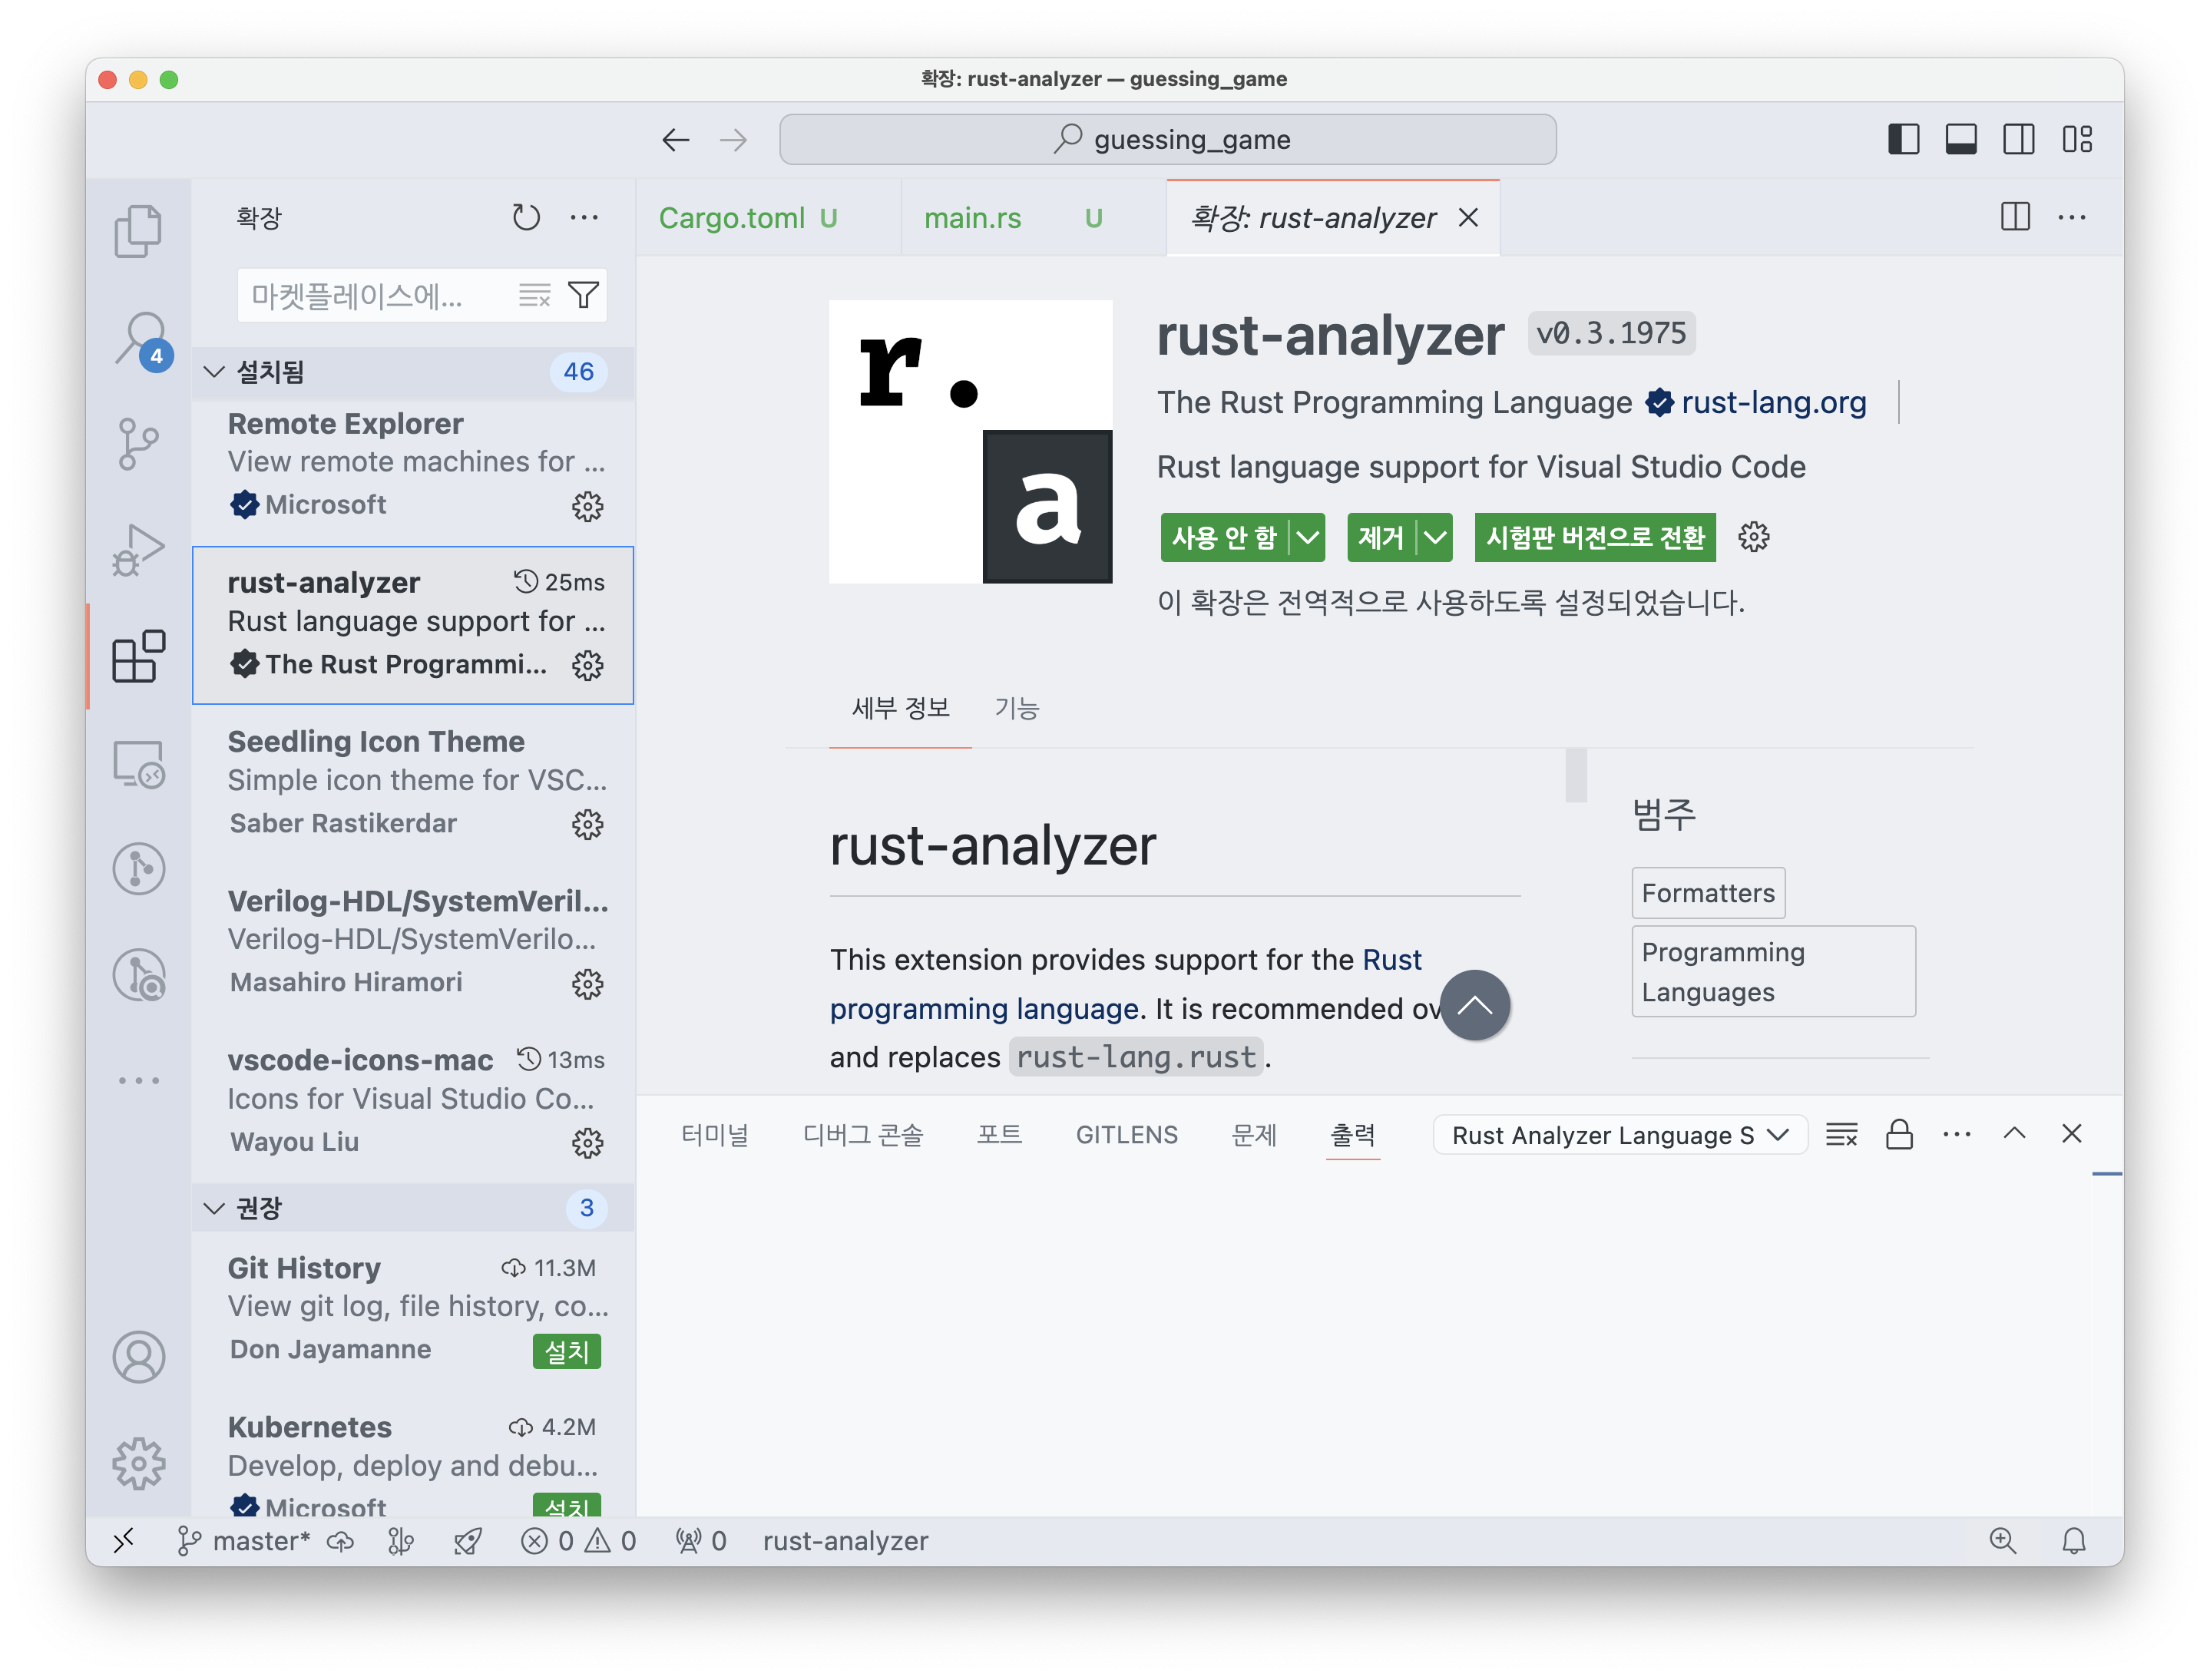The width and height of the screenshot is (2210, 1680).
Task: Open rust-analyzer list item gear settings
Action: click(587, 665)
